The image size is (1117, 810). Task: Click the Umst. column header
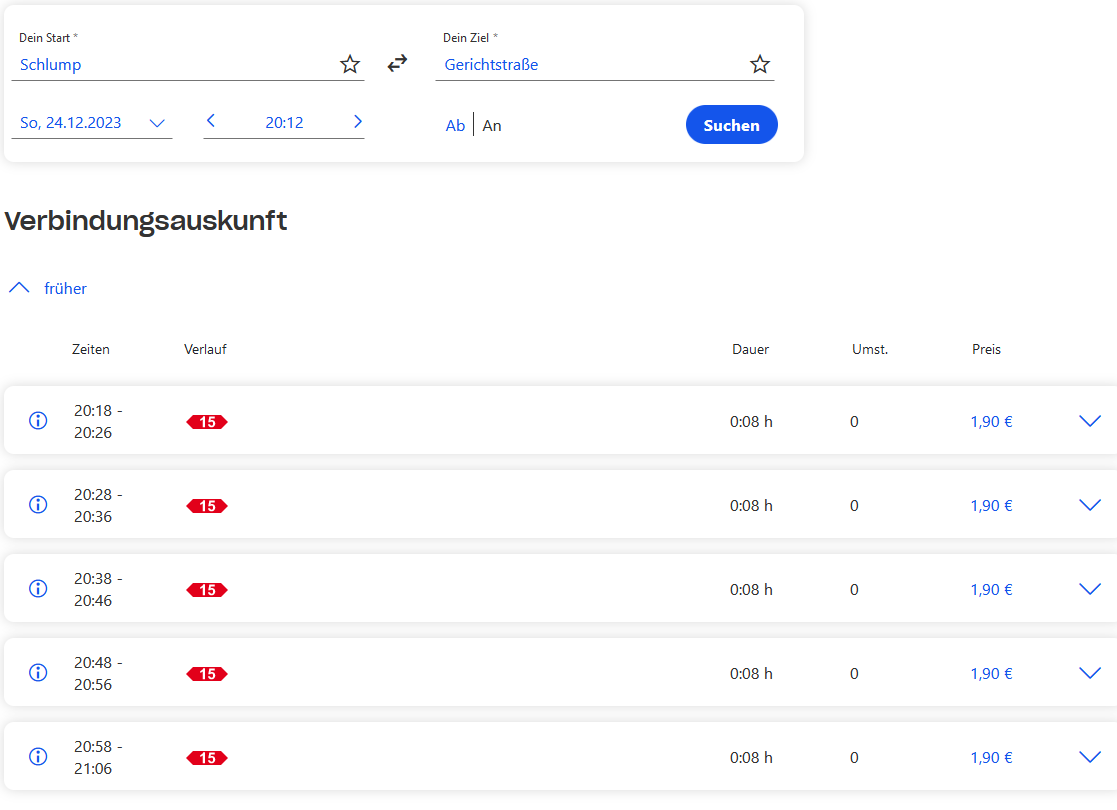coord(870,349)
